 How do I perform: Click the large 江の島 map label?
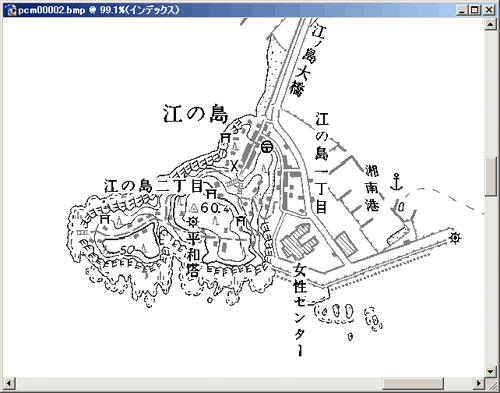195,113
